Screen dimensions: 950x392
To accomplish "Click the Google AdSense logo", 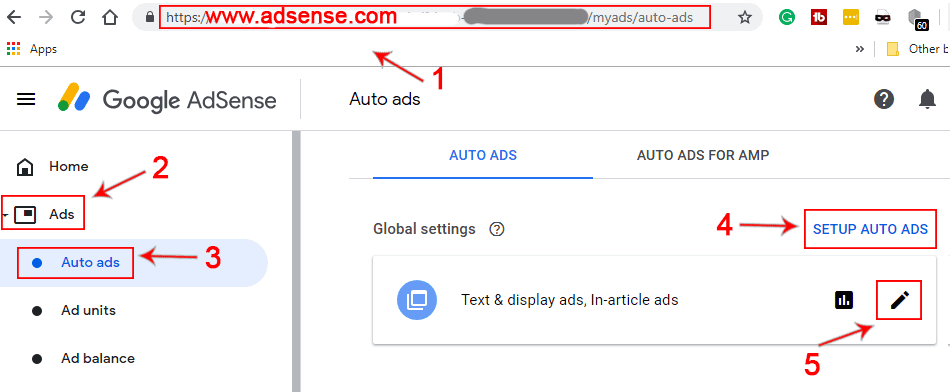I will [x=167, y=99].
